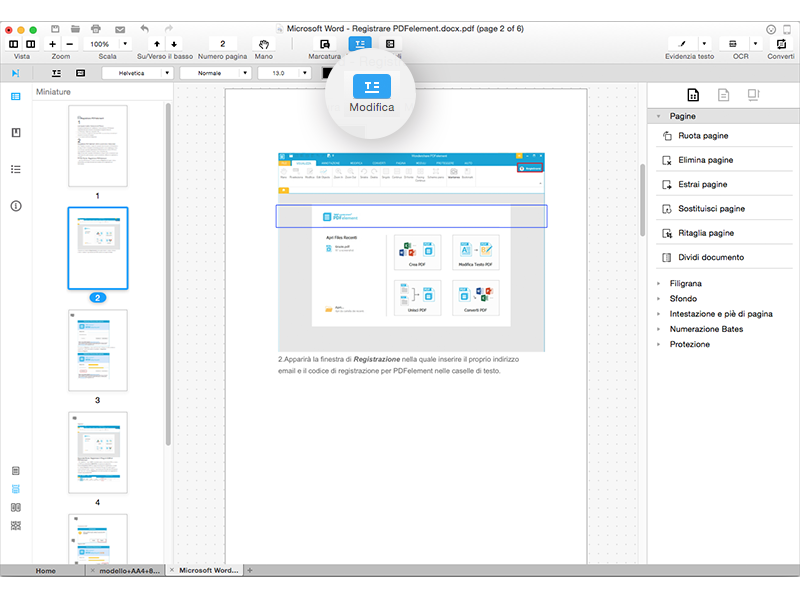Open a file with the folder icon
The width and height of the screenshot is (800, 600).
point(75,29)
